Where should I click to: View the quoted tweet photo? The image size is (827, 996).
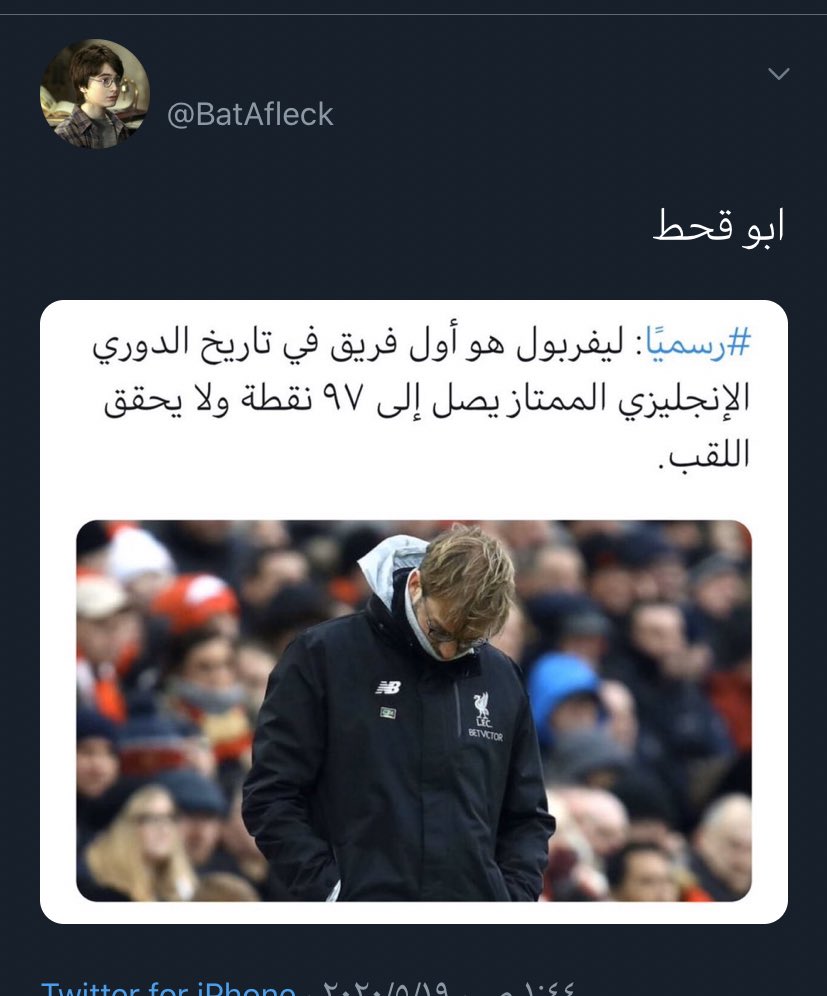pos(414,711)
